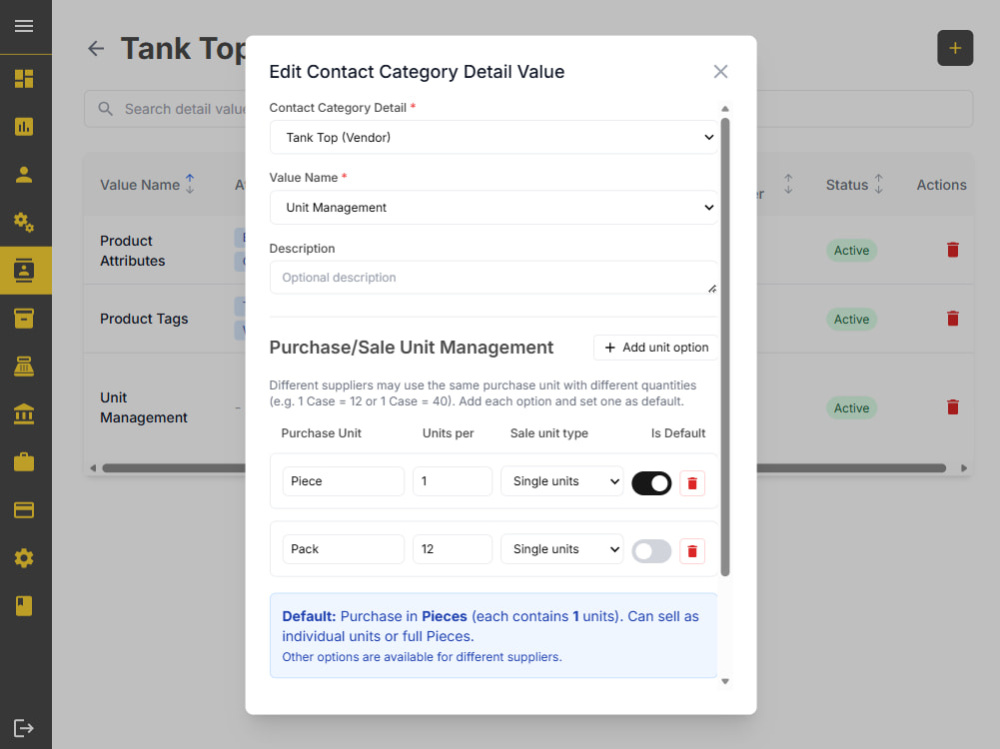Edit units per field showing 1
Screen dimensions: 1000x749
coord(452,481)
